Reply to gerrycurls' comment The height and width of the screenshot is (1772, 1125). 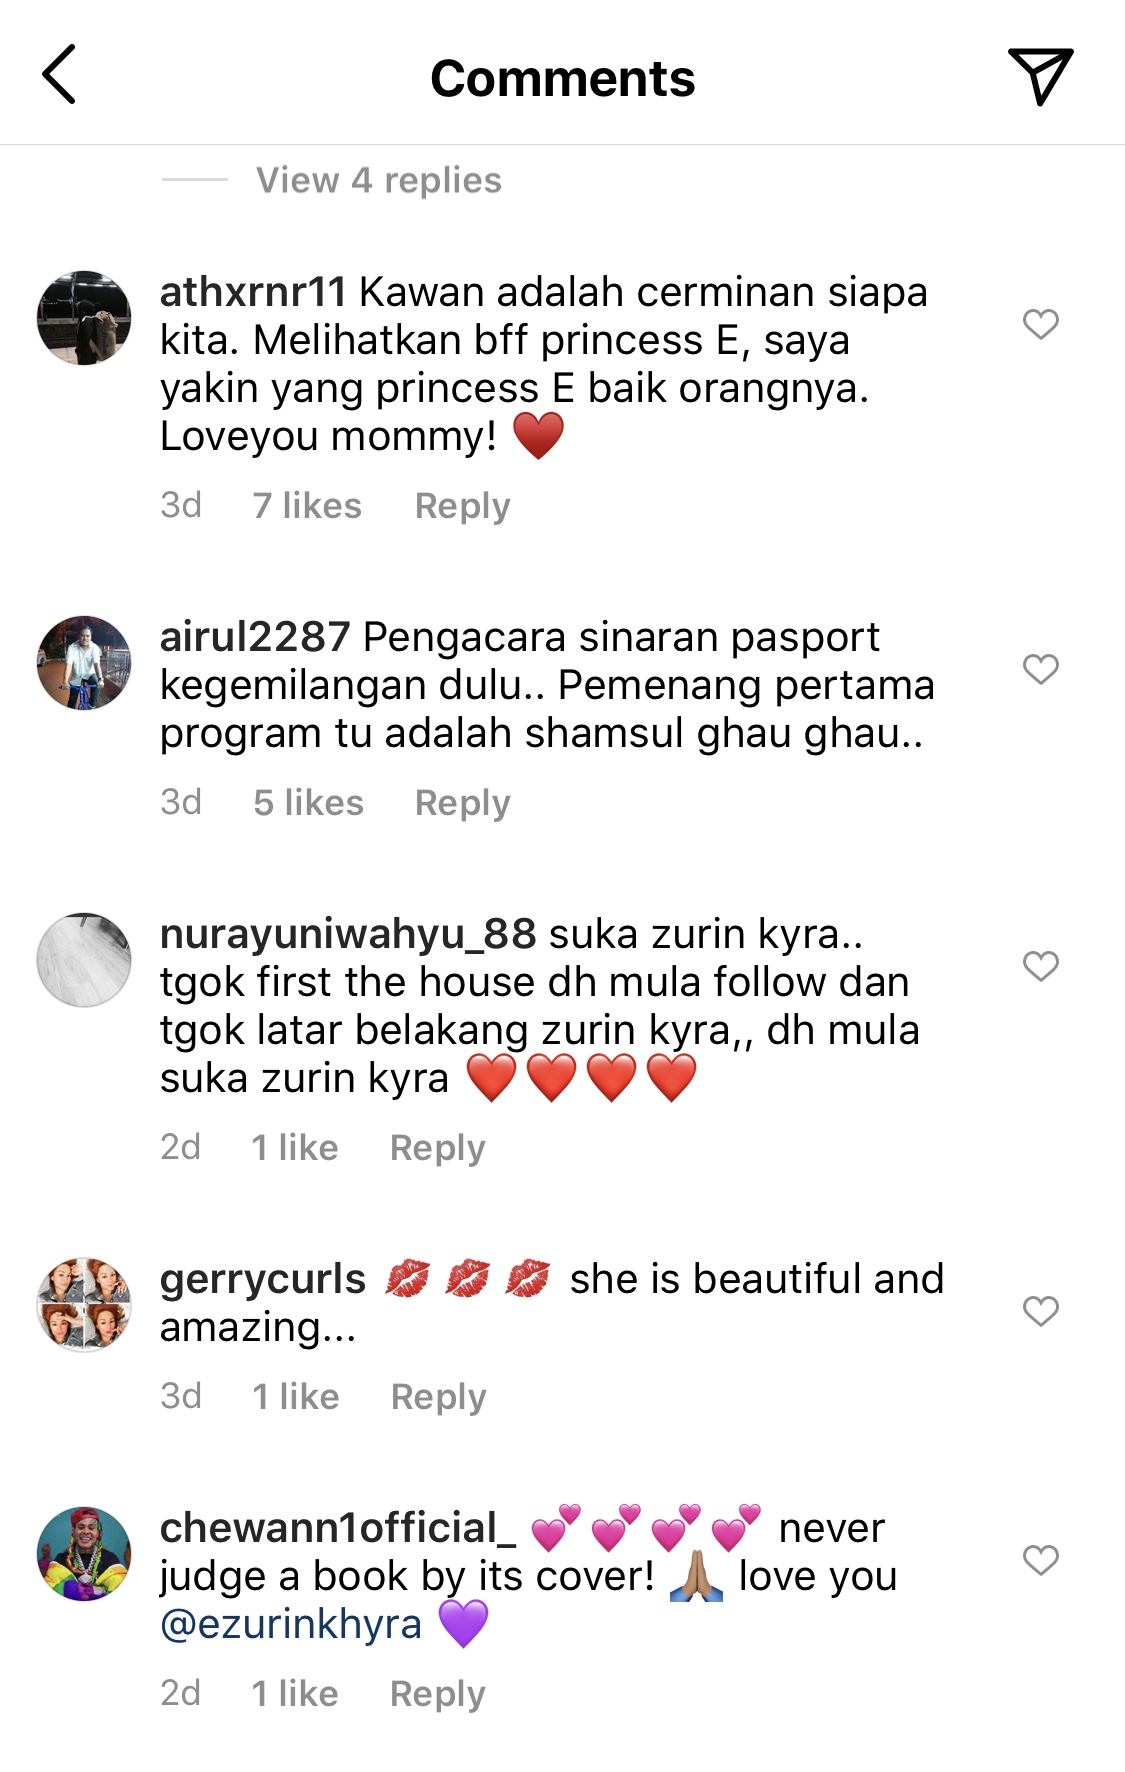point(439,1397)
